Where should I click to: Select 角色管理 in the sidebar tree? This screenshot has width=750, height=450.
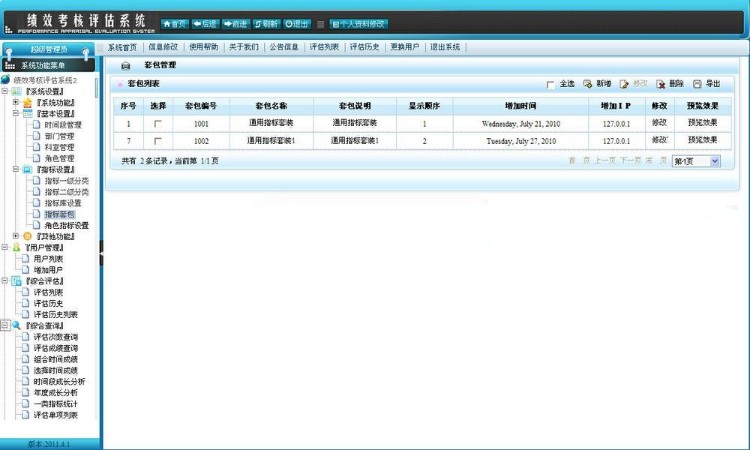pos(59,158)
